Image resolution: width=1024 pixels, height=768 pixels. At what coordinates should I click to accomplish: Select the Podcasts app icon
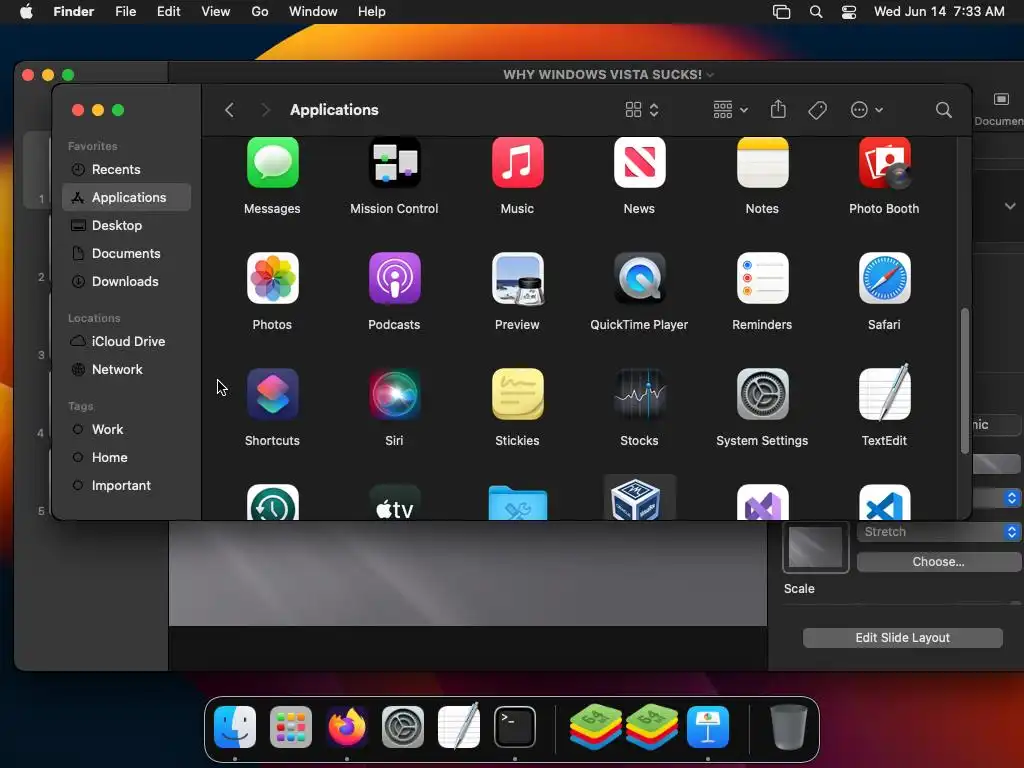tap(394, 278)
